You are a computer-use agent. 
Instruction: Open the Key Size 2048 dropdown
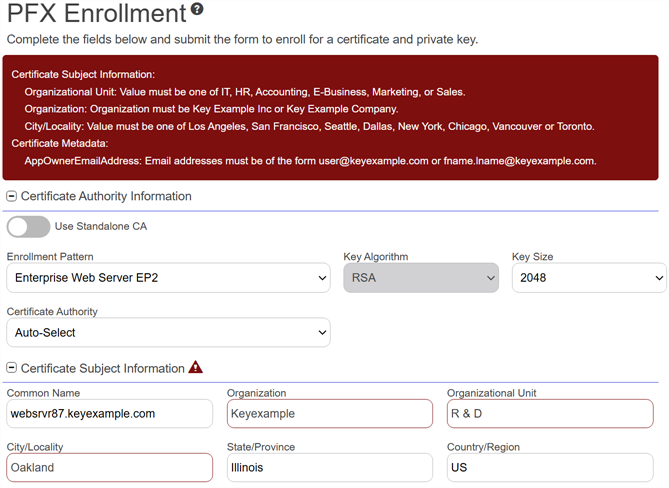click(588, 278)
